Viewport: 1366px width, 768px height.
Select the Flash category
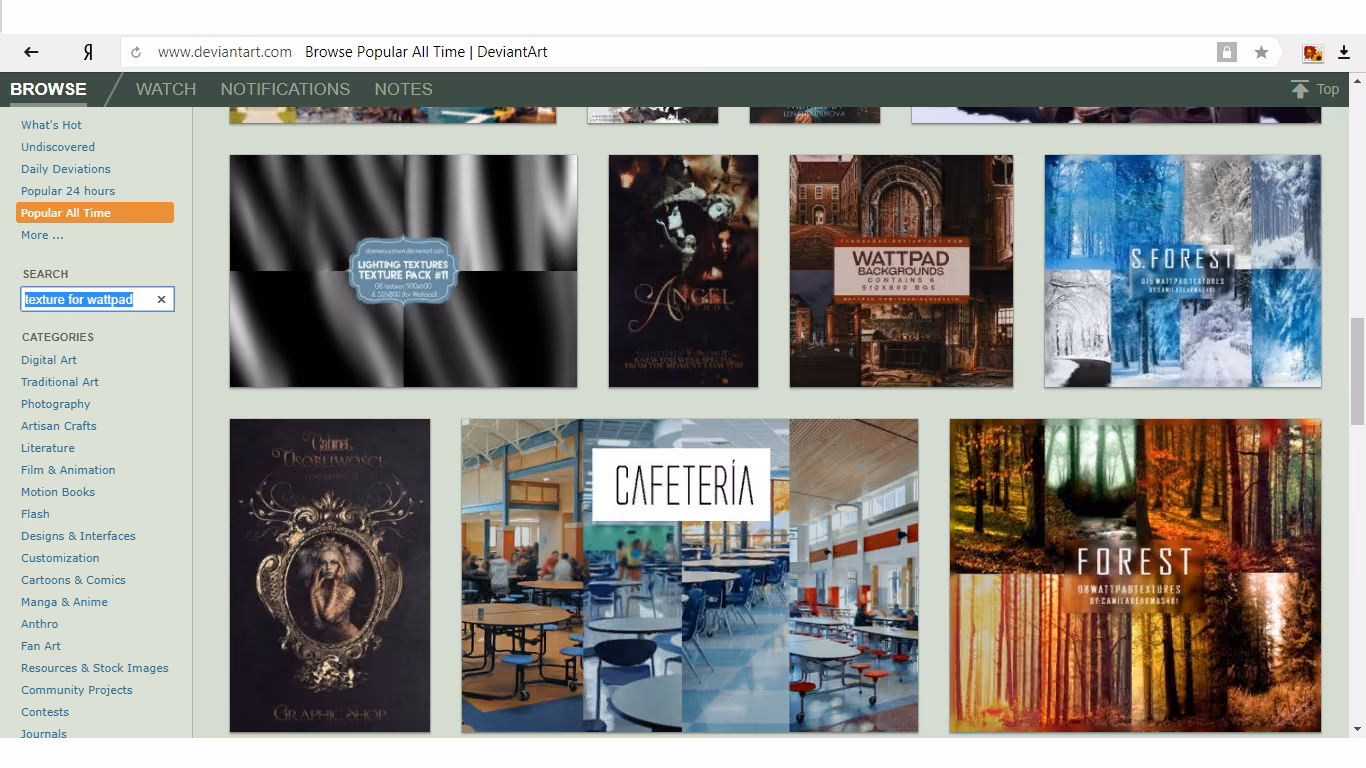click(x=35, y=514)
